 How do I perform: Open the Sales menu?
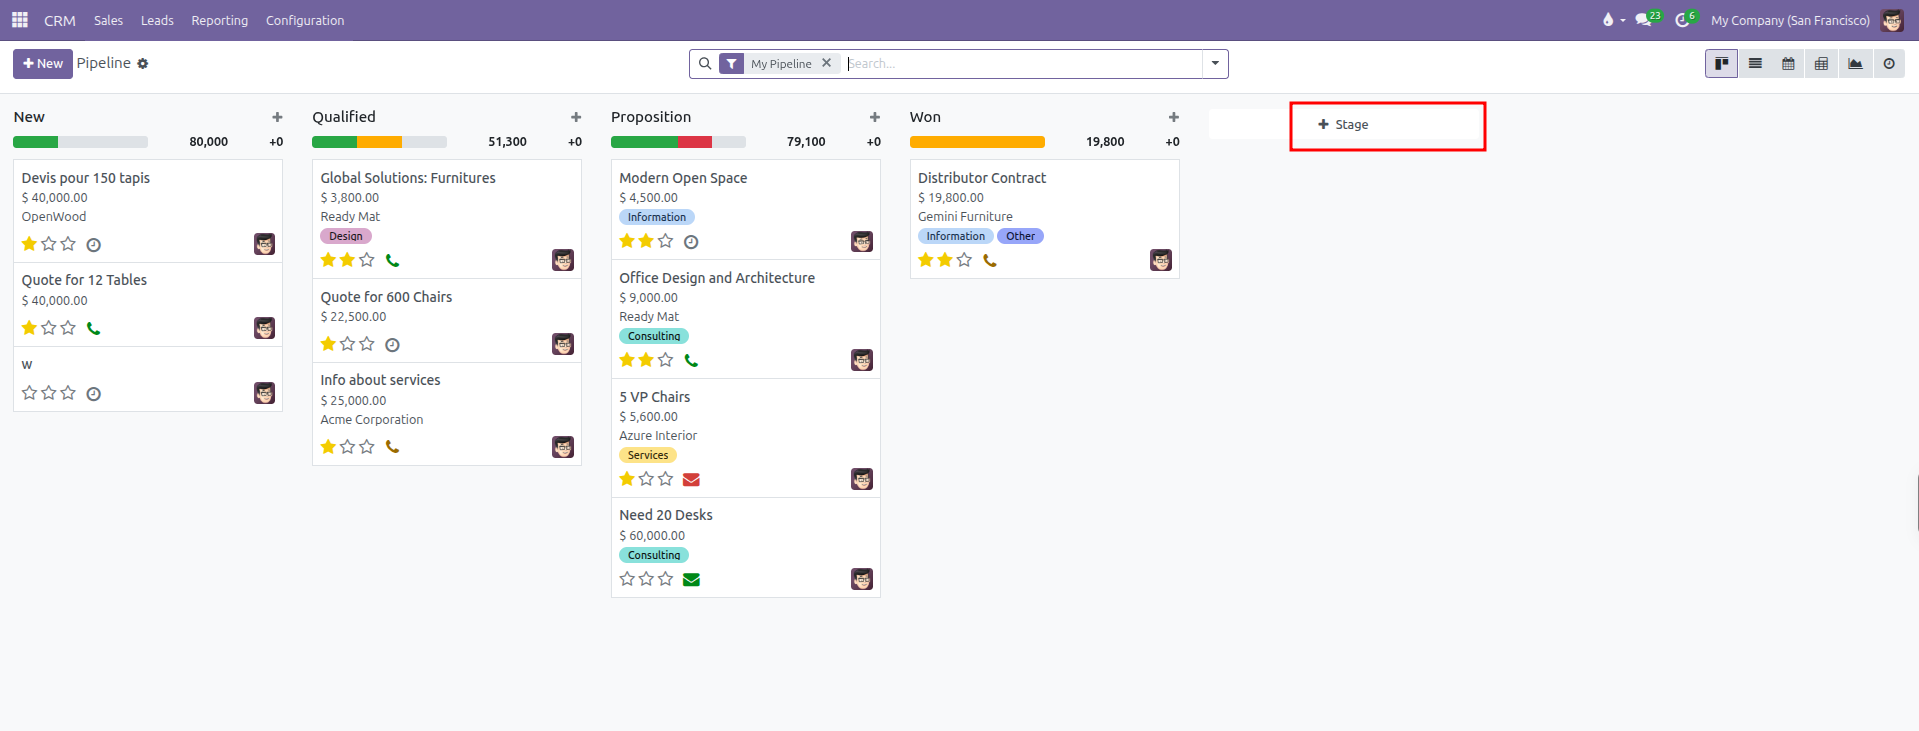tap(109, 20)
